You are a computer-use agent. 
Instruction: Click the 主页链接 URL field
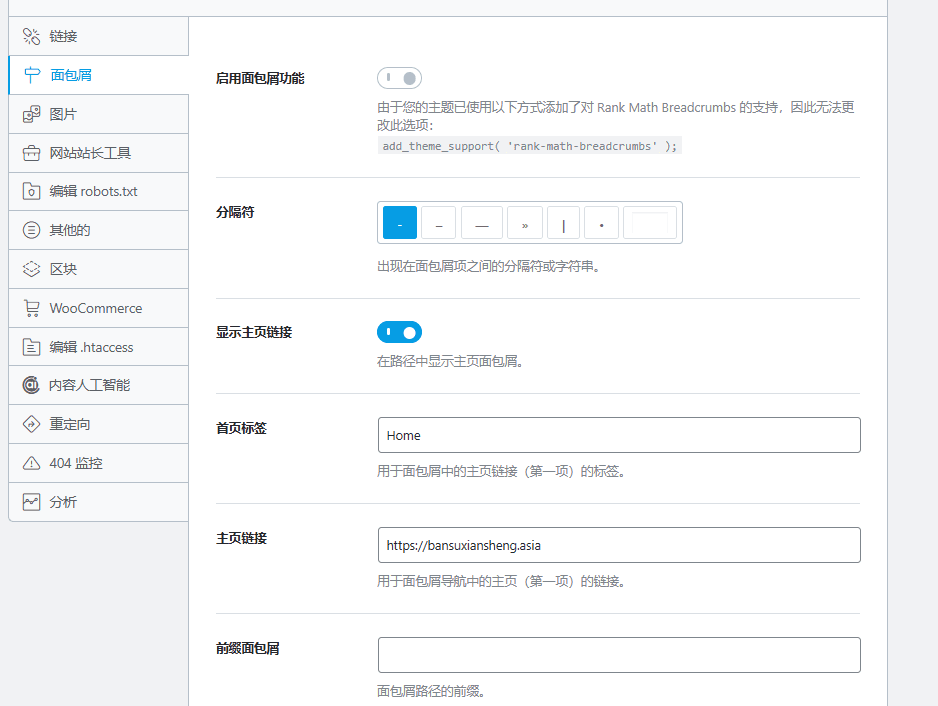[x=619, y=545]
